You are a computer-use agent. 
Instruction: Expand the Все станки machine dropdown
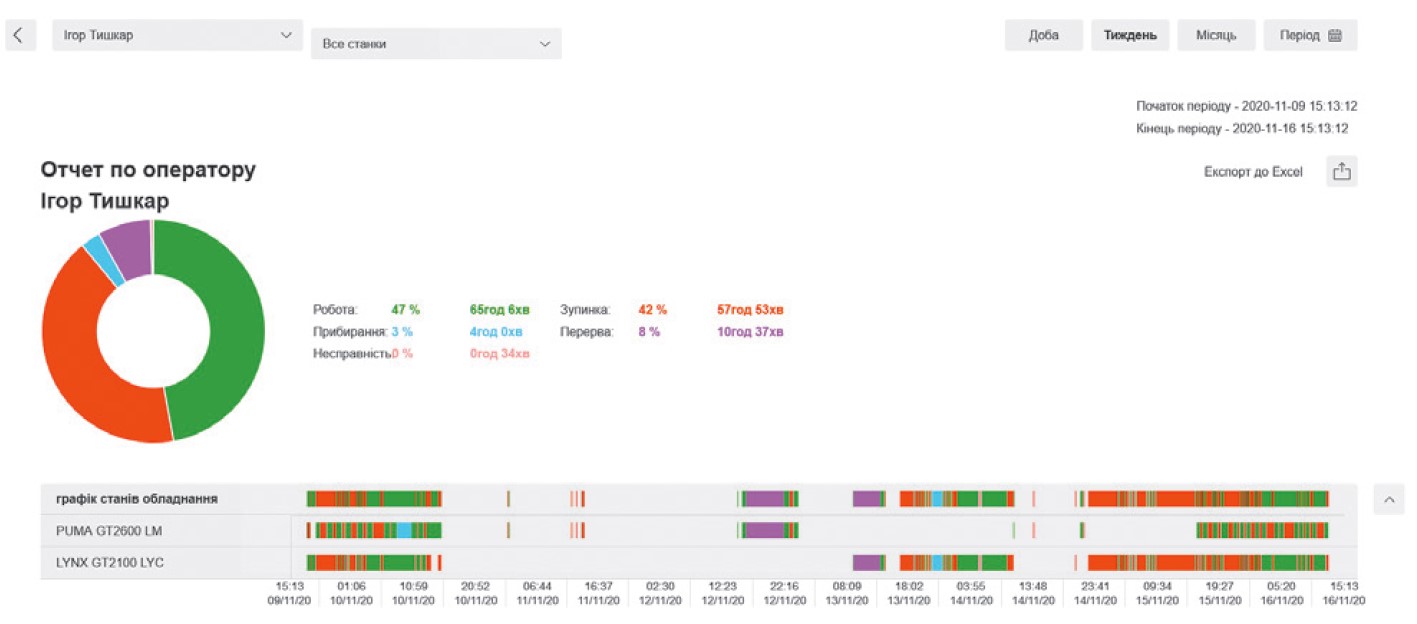click(436, 44)
